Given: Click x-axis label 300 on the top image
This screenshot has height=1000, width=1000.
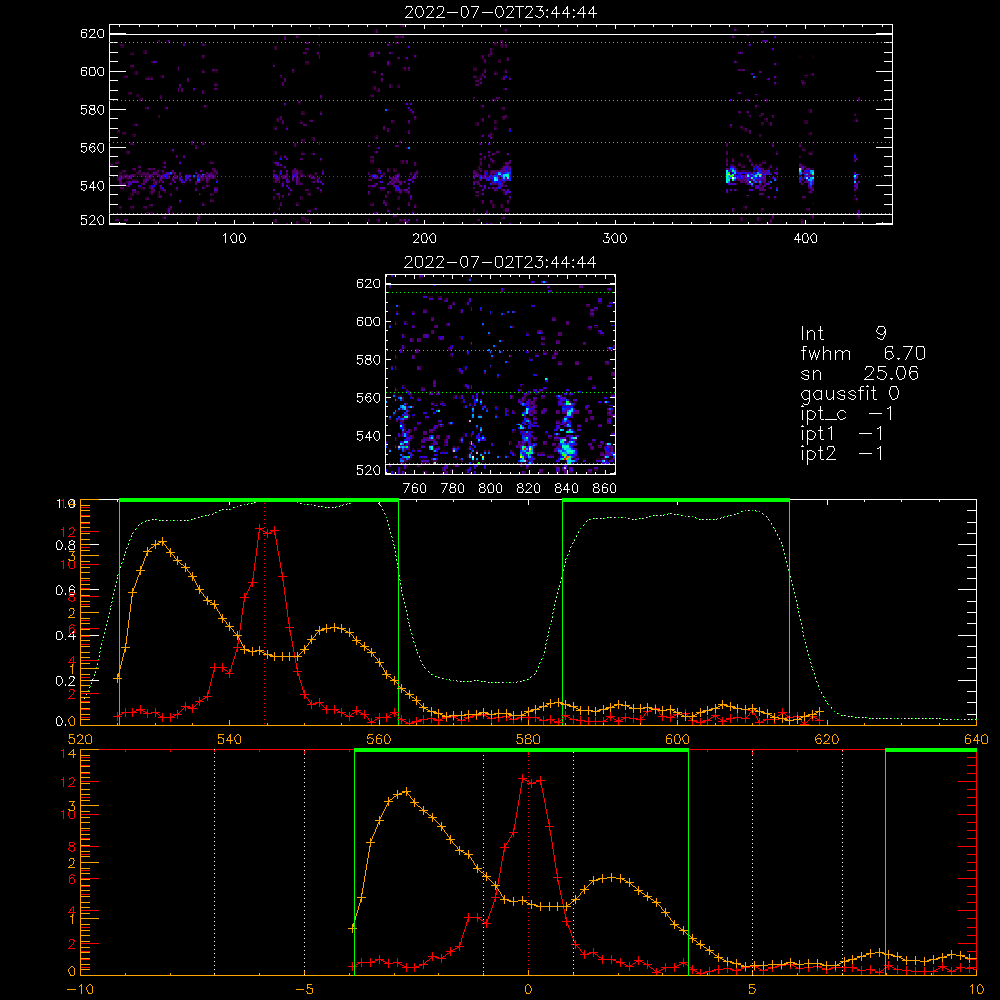Looking at the screenshot, I should 615,239.
